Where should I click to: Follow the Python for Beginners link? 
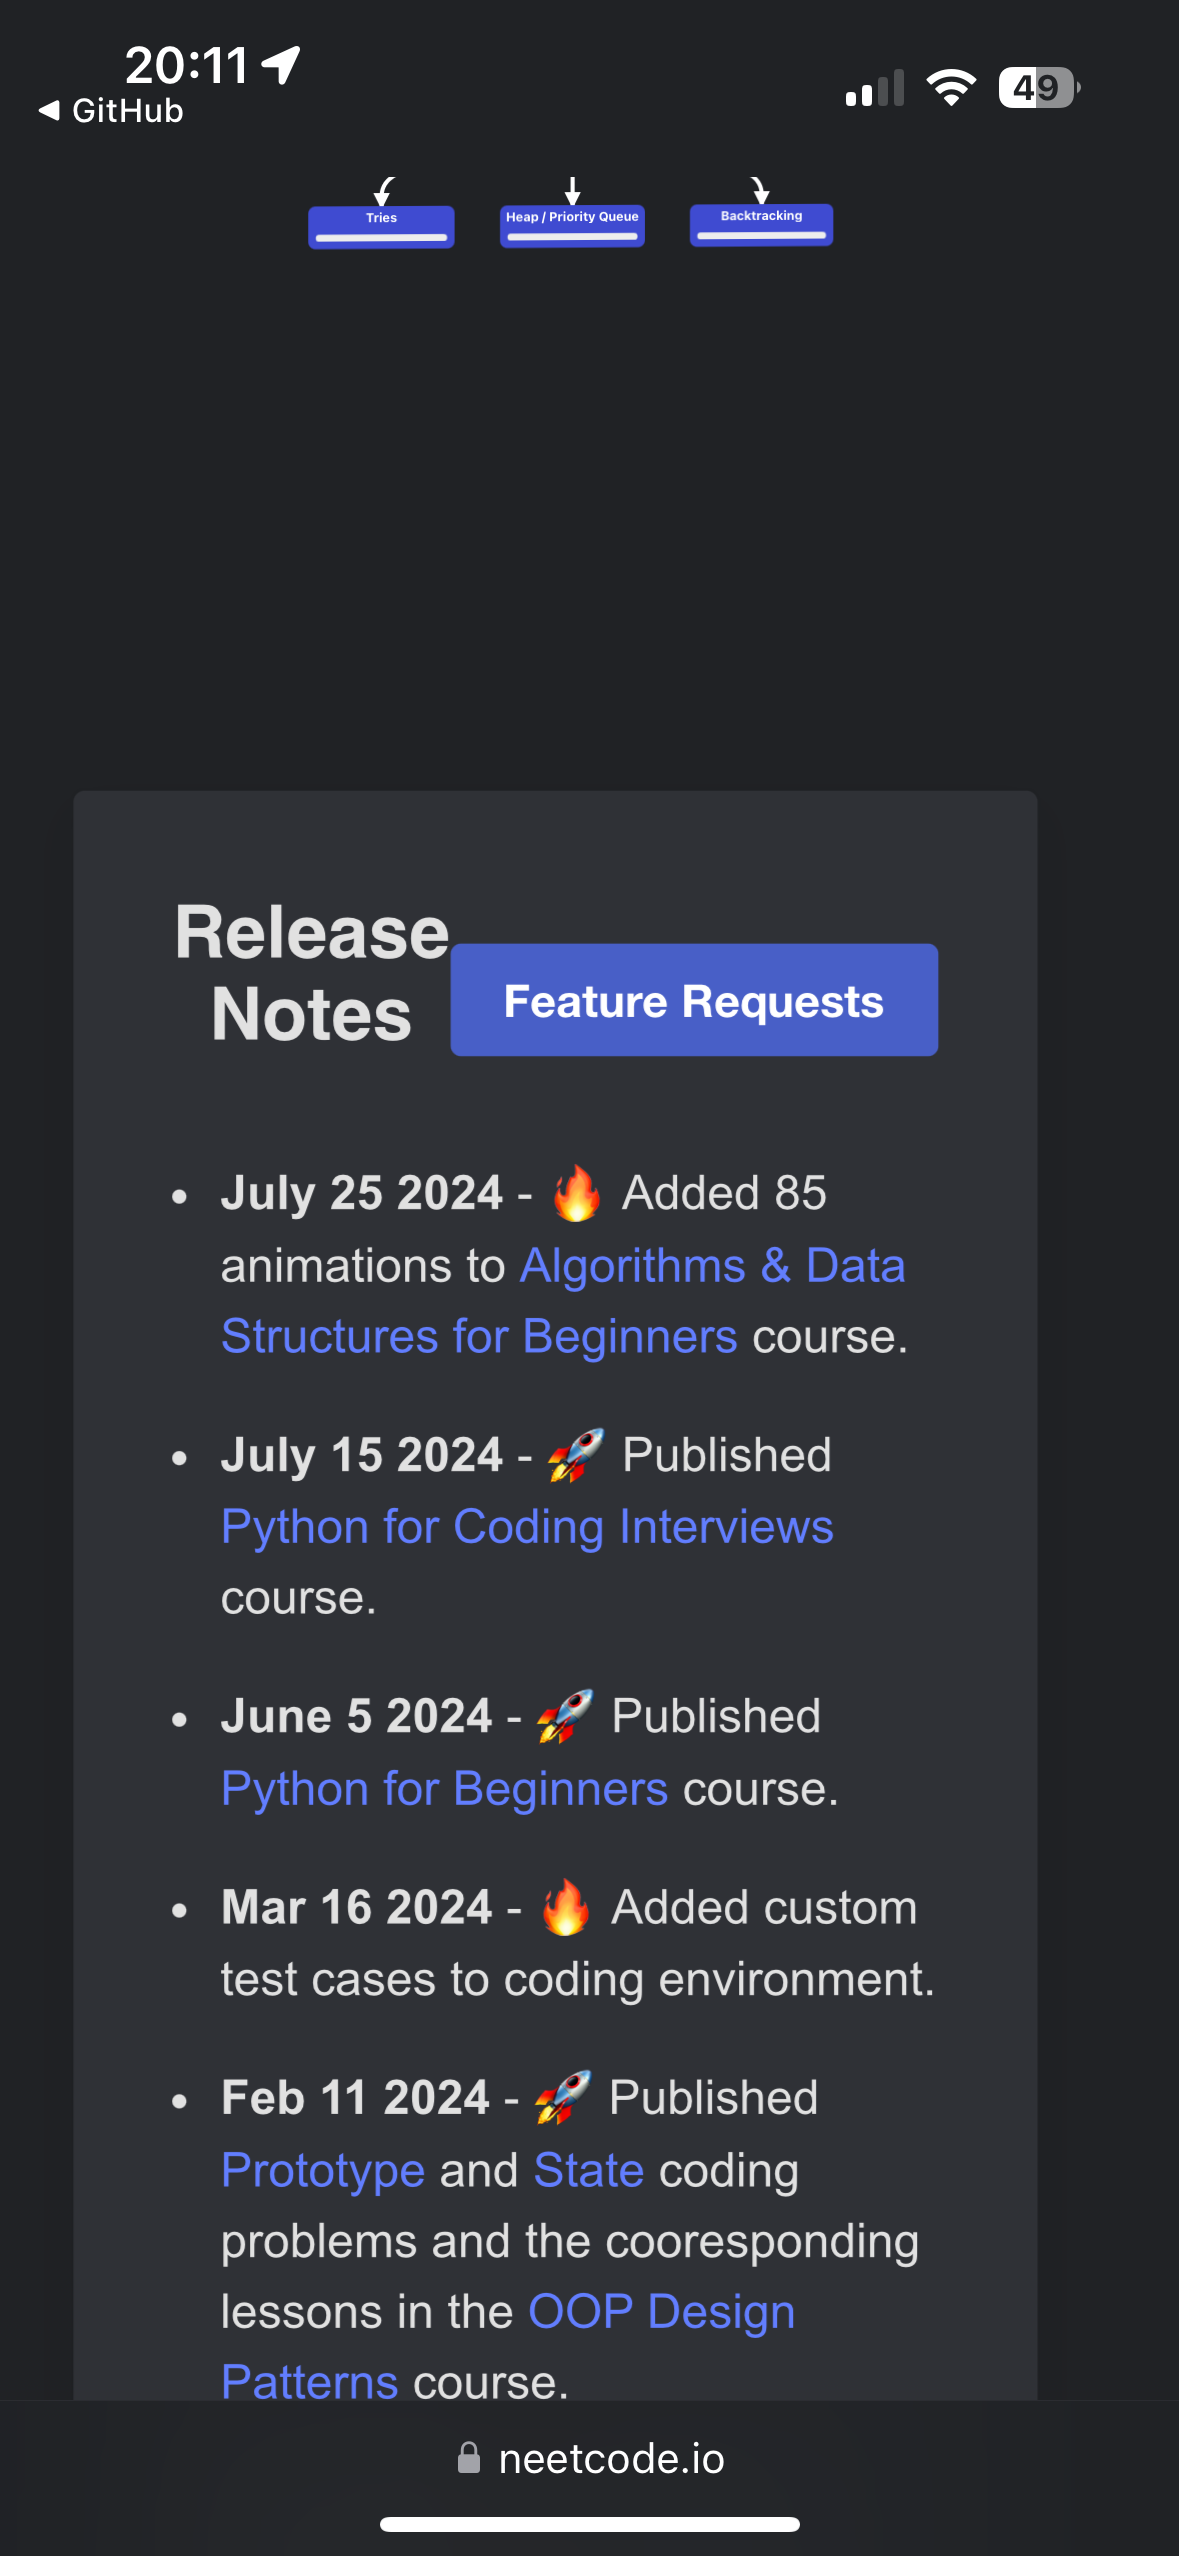tap(444, 1789)
